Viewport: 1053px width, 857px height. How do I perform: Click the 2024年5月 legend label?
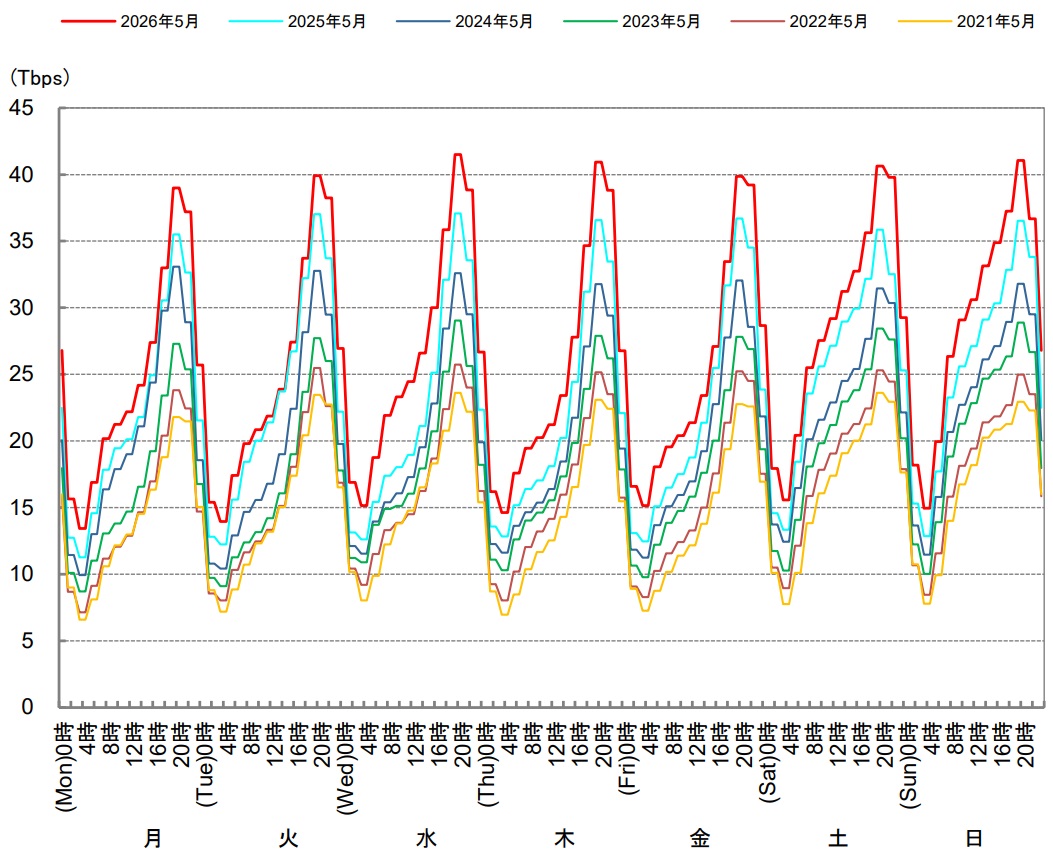[x=494, y=21]
